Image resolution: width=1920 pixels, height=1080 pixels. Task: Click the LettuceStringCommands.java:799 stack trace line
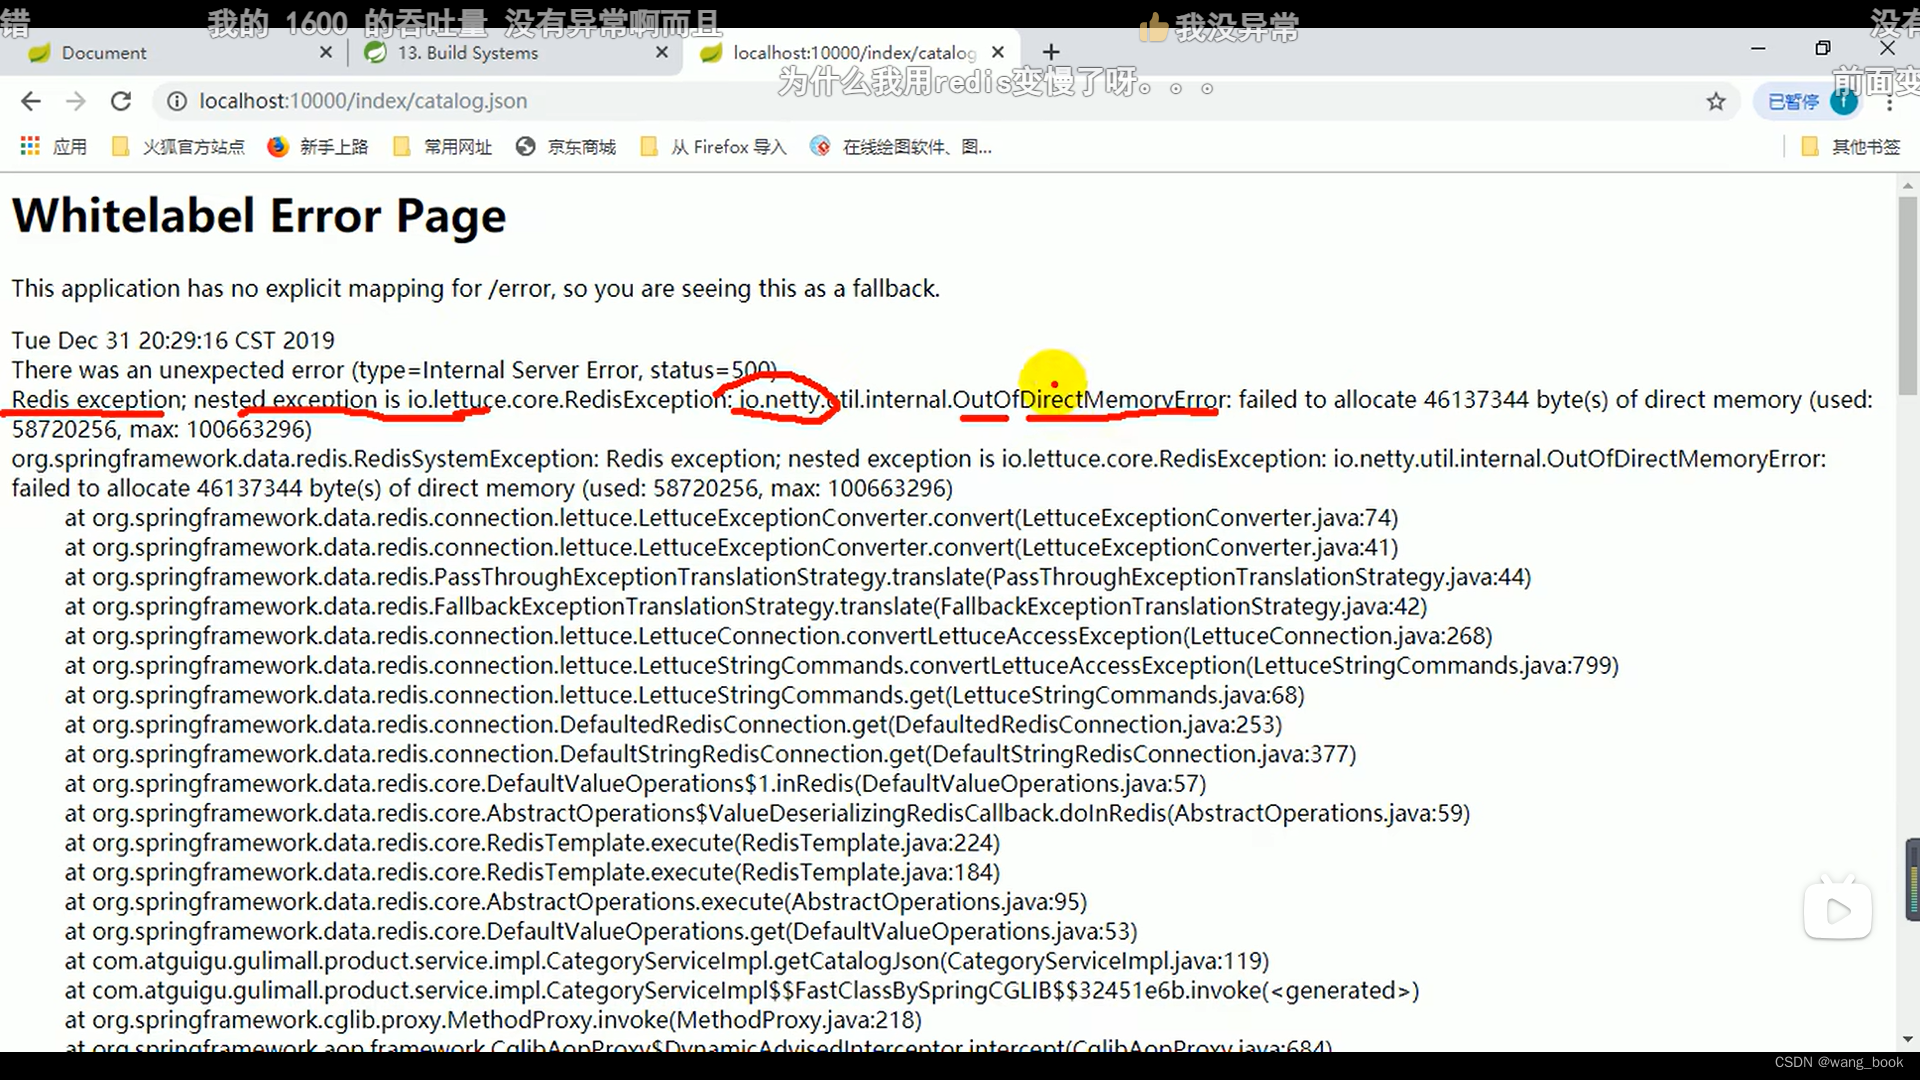coord(842,665)
